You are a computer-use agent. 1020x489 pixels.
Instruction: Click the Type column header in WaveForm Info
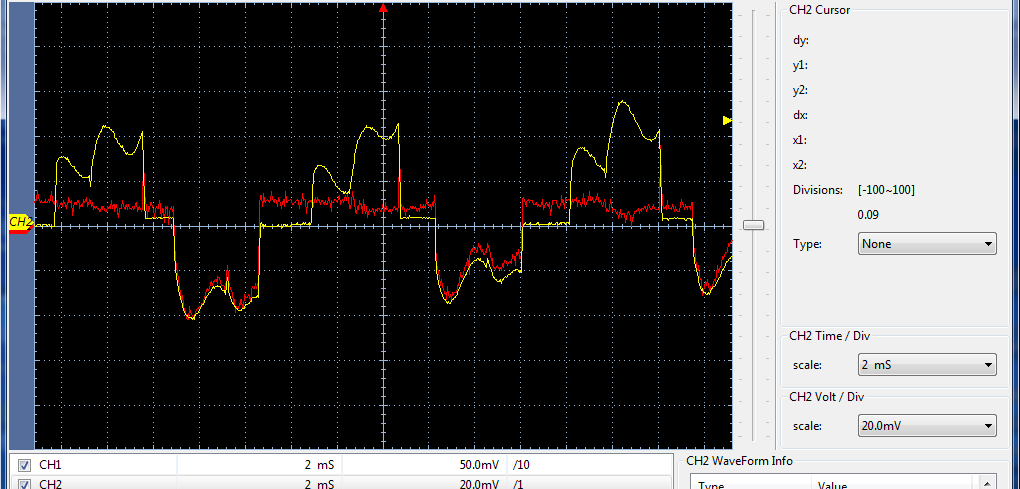click(x=712, y=485)
